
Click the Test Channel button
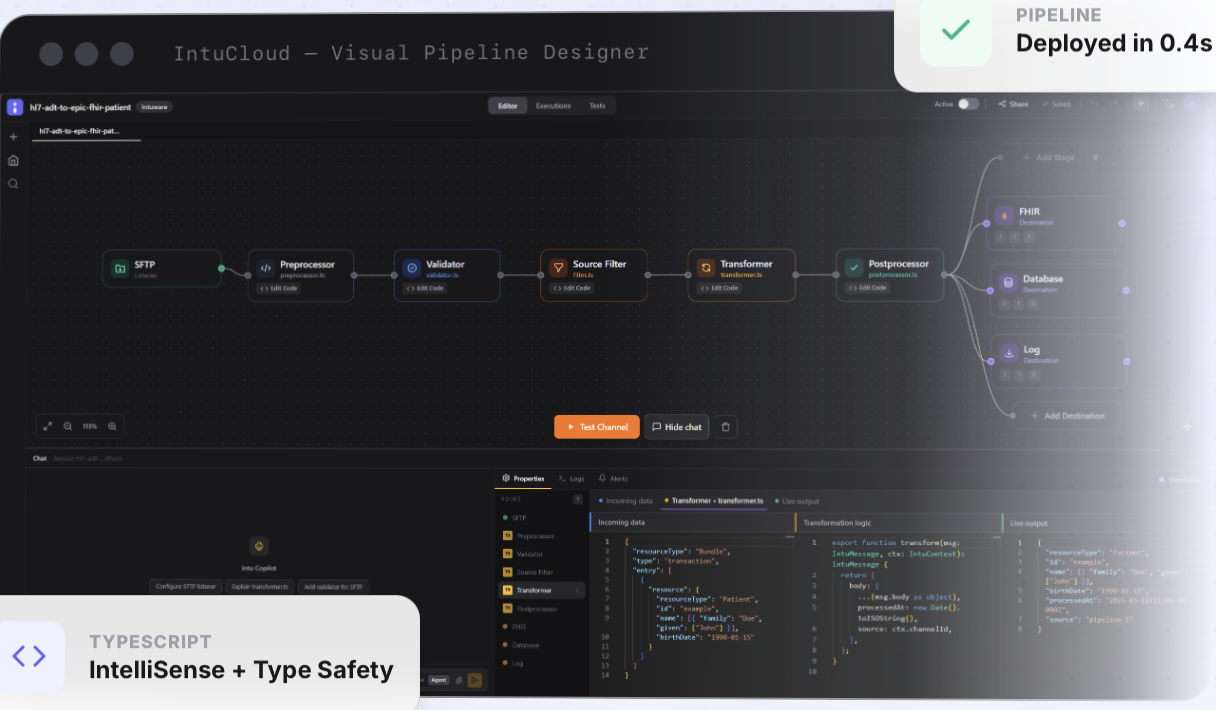tap(597, 427)
